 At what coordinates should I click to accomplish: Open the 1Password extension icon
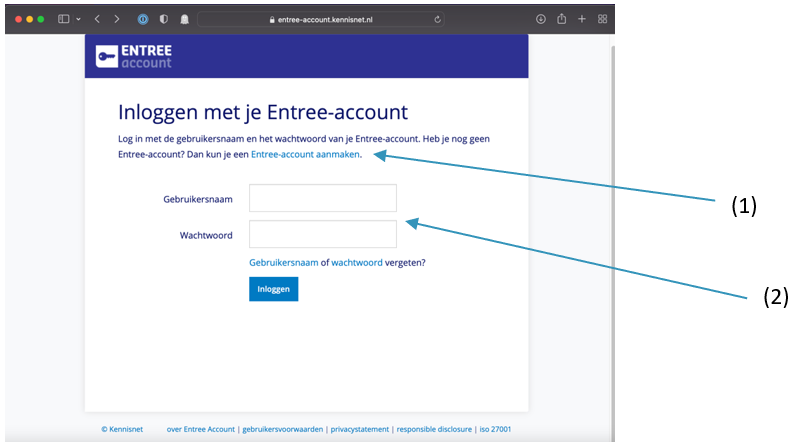pos(143,19)
